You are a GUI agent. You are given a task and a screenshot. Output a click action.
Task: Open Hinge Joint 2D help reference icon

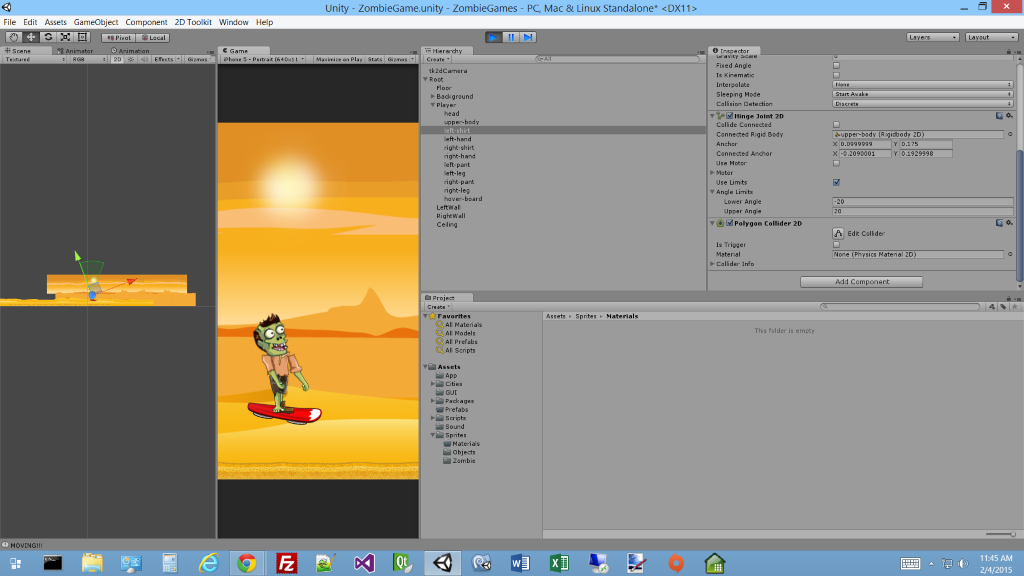tap(999, 116)
